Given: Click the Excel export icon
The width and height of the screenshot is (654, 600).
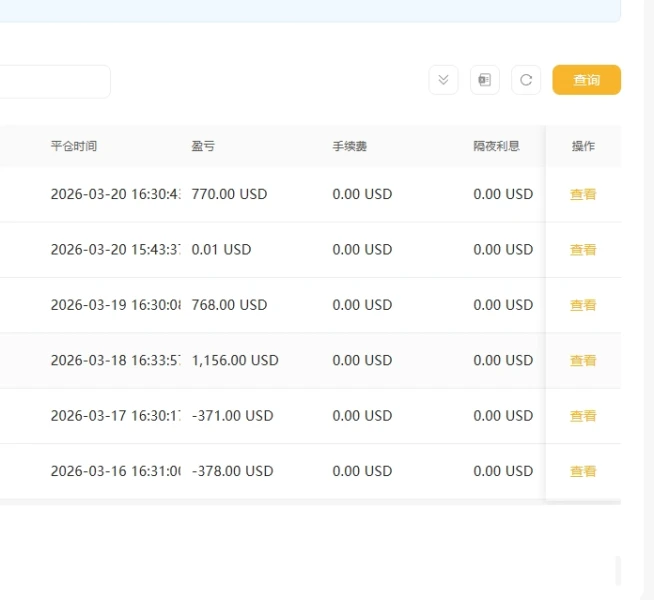Looking at the screenshot, I should (x=485, y=80).
